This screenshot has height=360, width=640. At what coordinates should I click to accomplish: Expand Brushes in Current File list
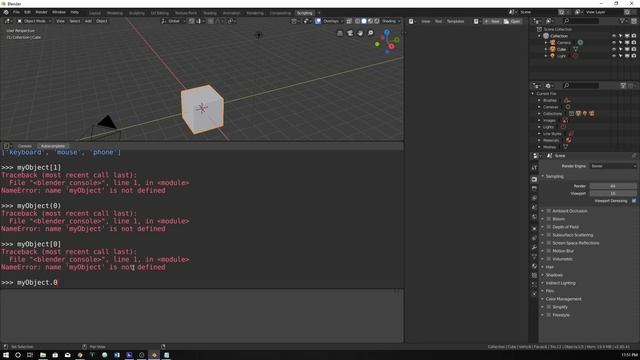[539, 100]
